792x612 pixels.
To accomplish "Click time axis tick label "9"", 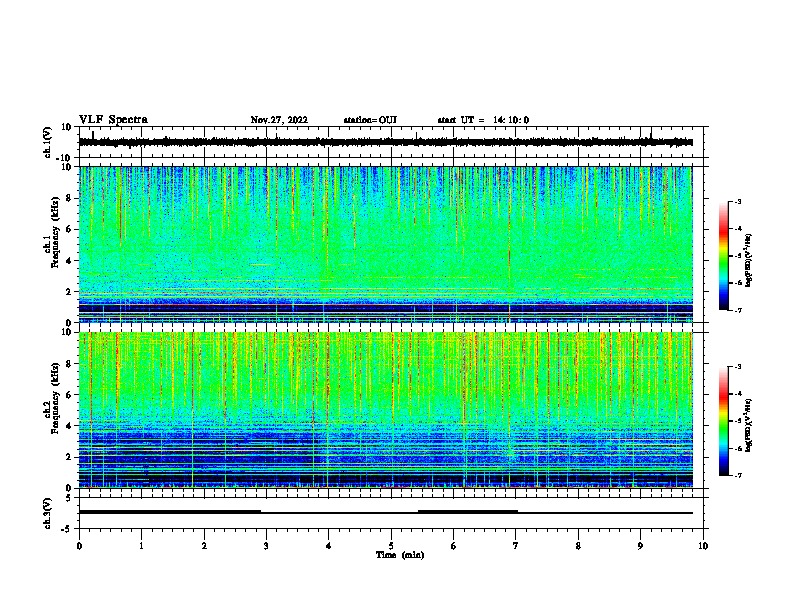I will pos(640,546).
